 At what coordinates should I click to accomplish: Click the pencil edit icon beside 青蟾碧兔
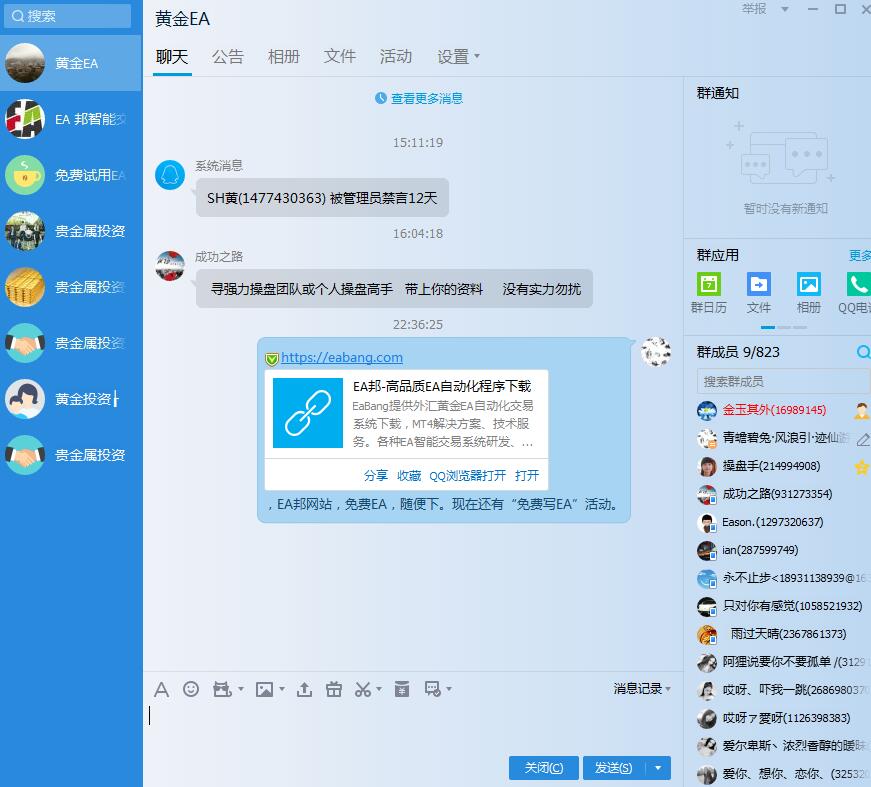(863, 439)
